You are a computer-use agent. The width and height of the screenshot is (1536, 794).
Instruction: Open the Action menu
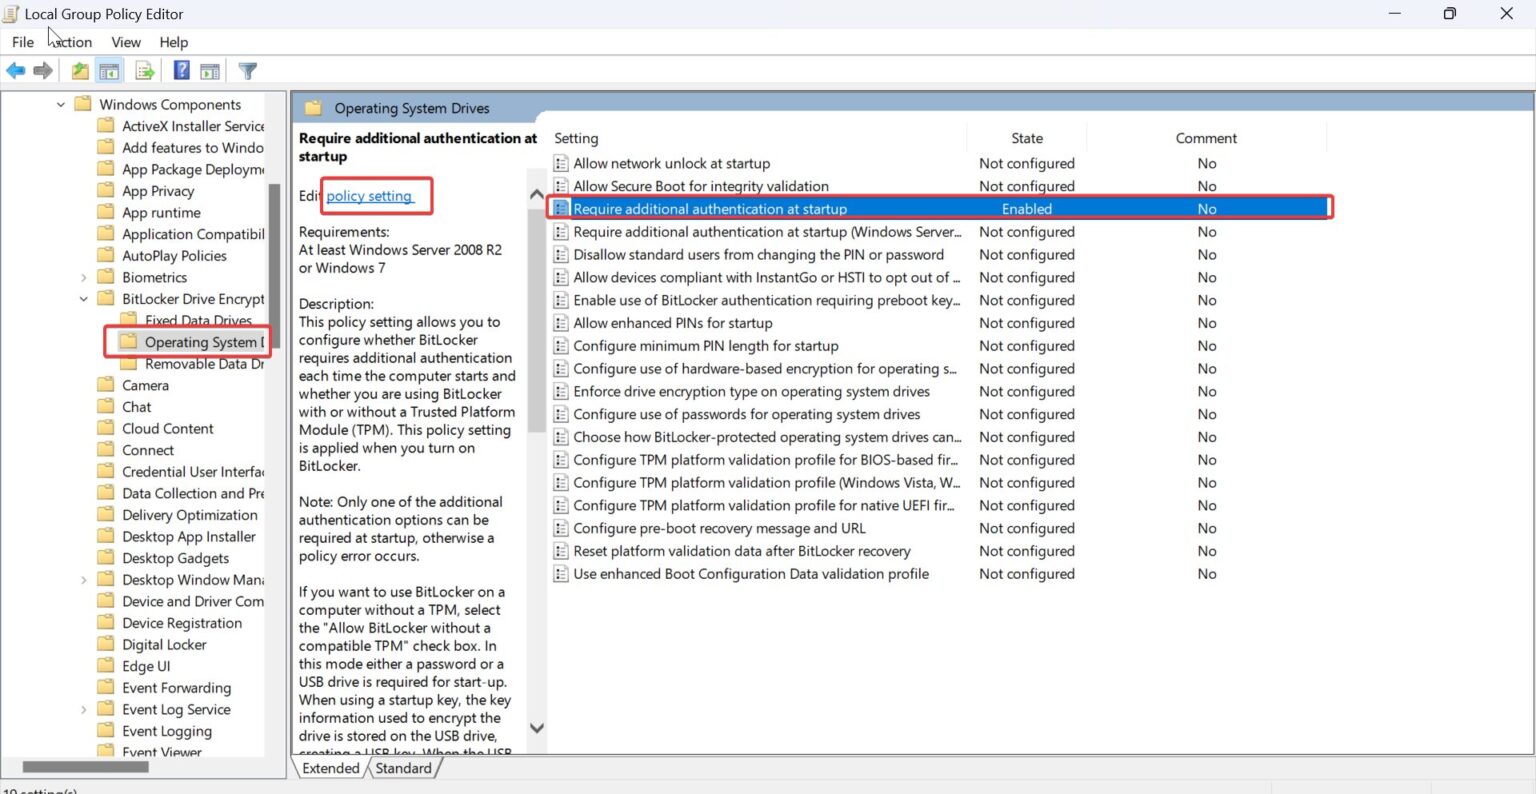[70, 42]
